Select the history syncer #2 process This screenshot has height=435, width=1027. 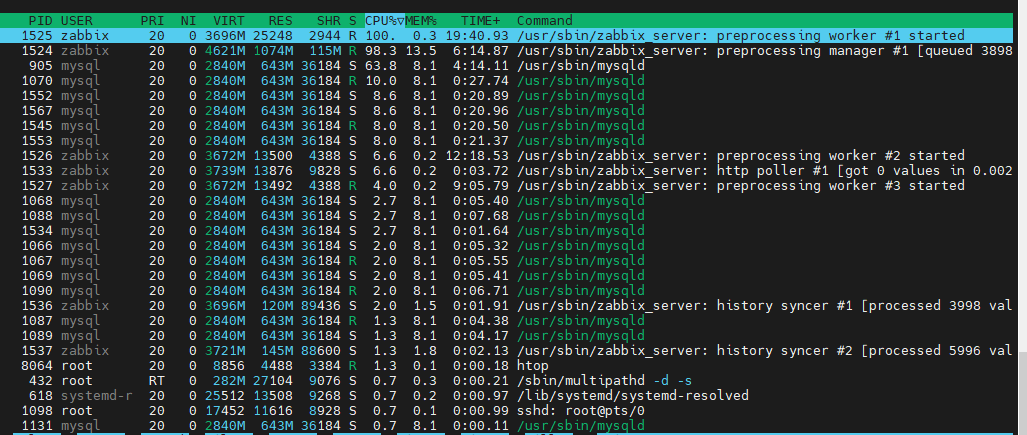(506, 351)
